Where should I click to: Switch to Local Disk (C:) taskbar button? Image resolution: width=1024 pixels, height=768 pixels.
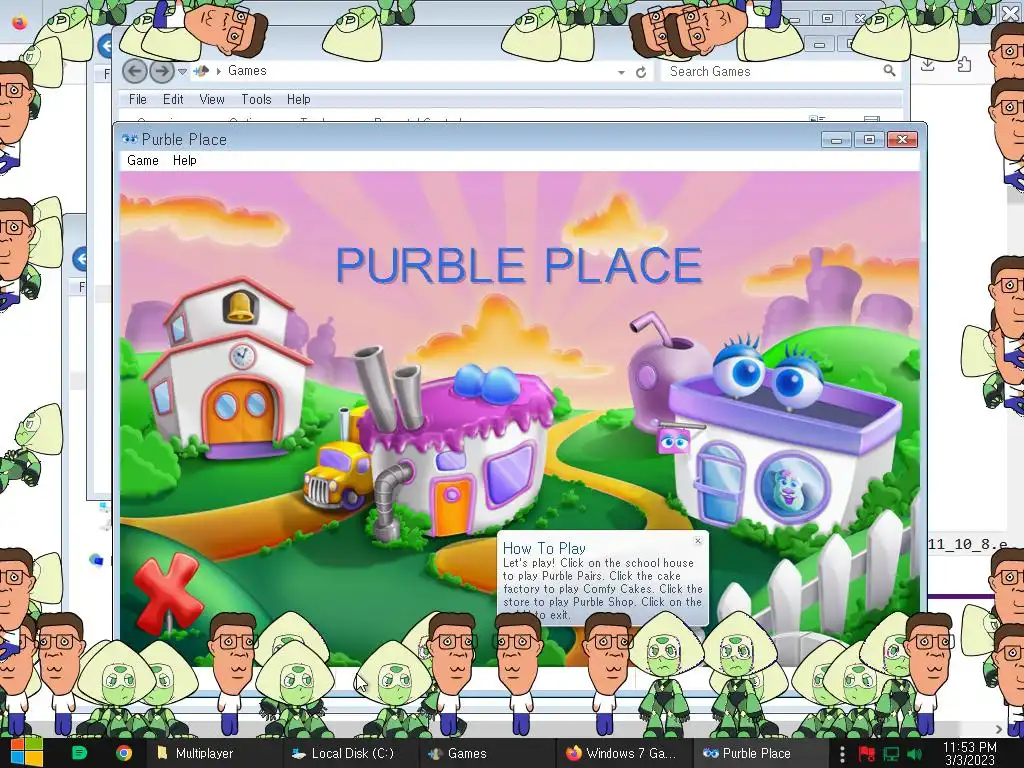[350, 753]
